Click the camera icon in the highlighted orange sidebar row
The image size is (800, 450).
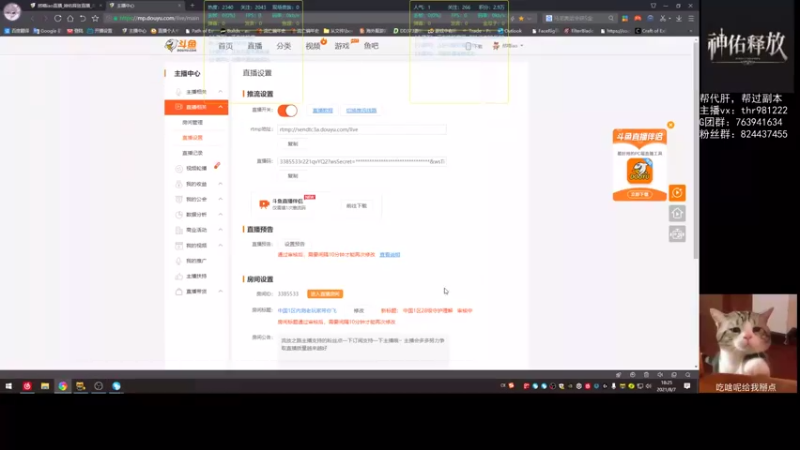pos(179,107)
